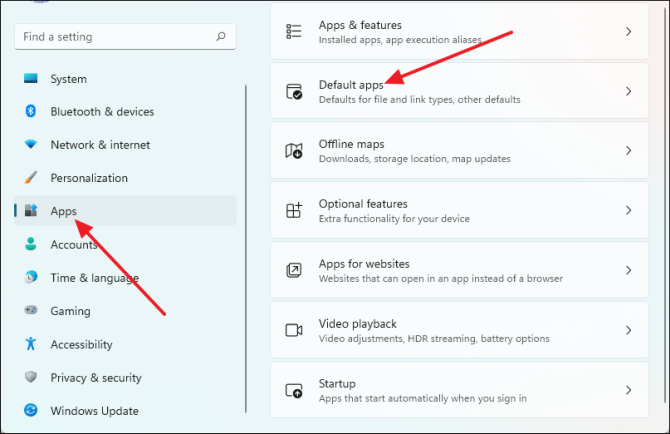The height and width of the screenshot is (434, 670).
Task: Go to the Accounts section
Action: tap(74, 244)
